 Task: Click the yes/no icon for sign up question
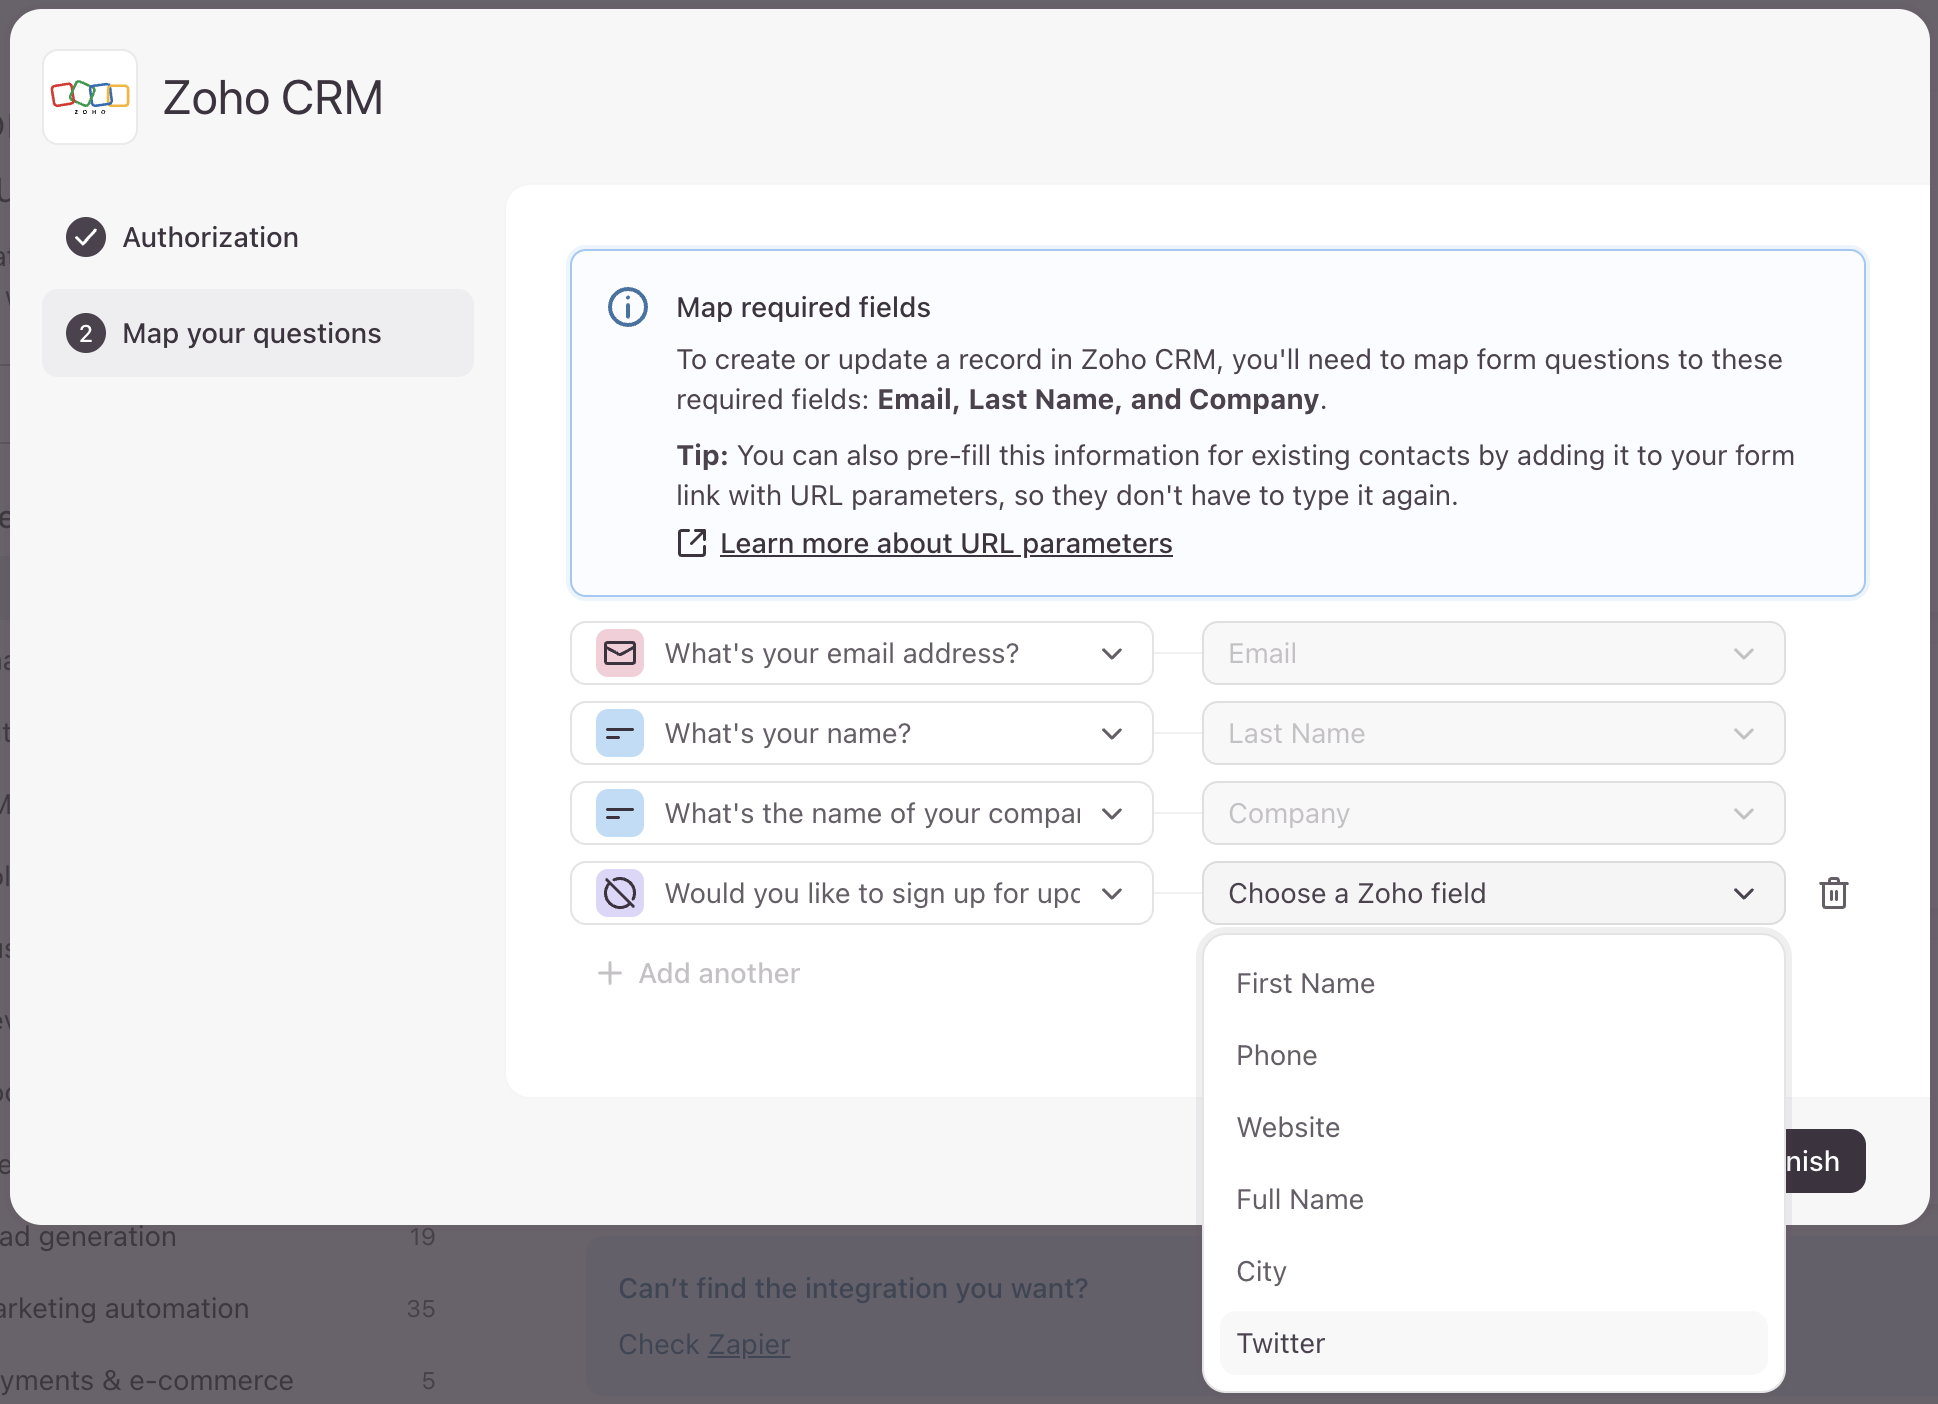pyautogui.click(x=620, y=893)
